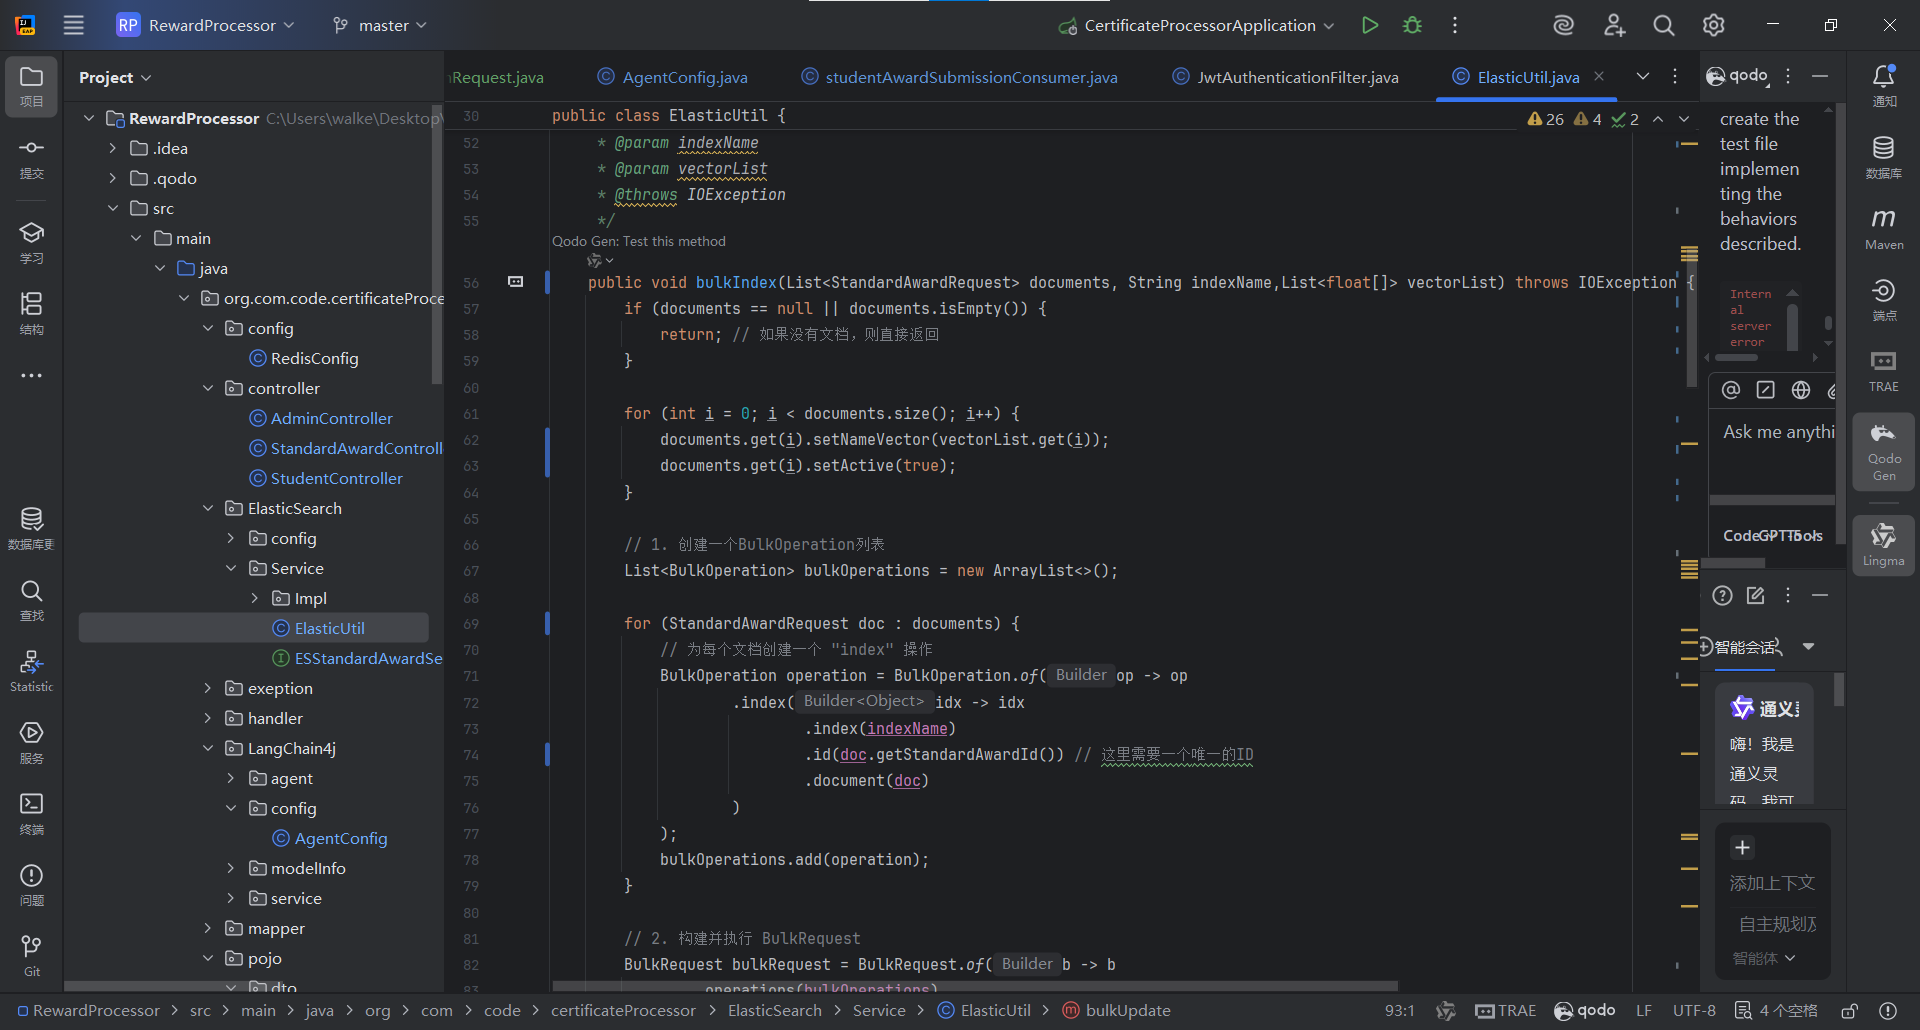Run CertificateProcessorApplication with play button
The height and width of the screenshot is (1030, 1920).
pos(1370,25)
